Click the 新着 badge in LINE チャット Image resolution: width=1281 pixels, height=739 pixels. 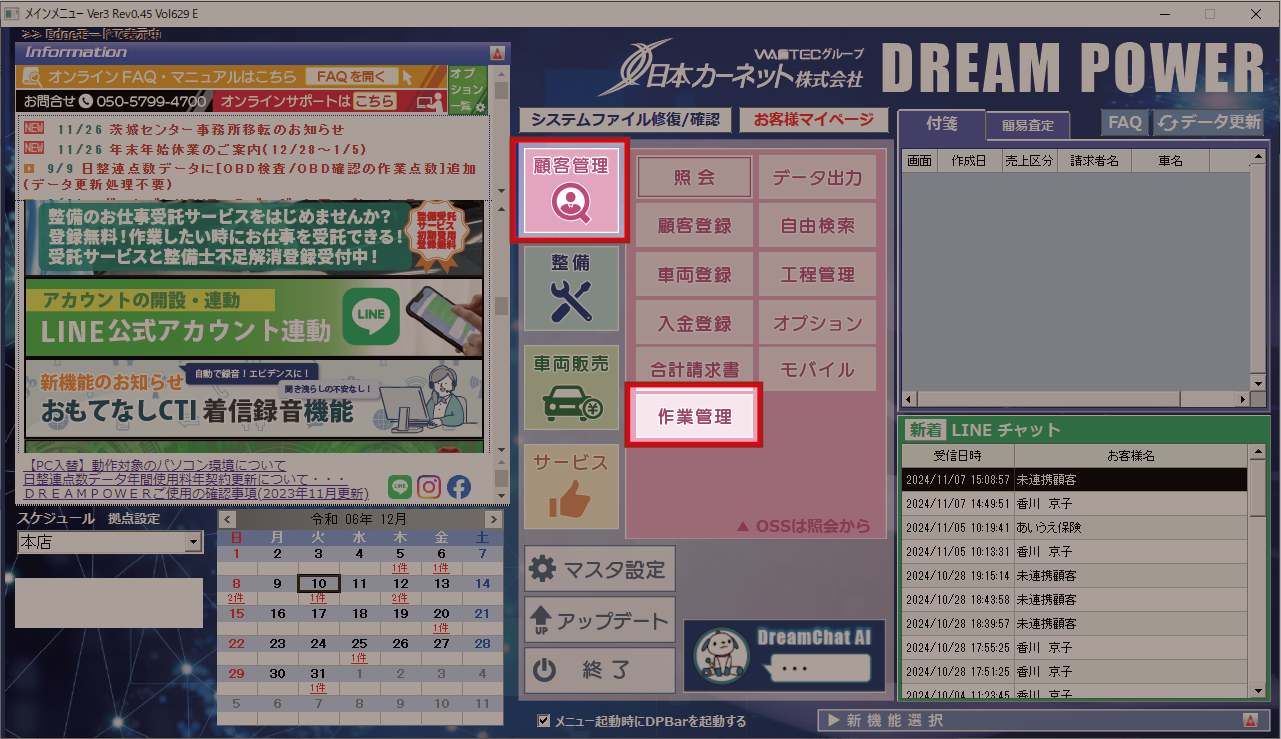click(x=925, y=430)
